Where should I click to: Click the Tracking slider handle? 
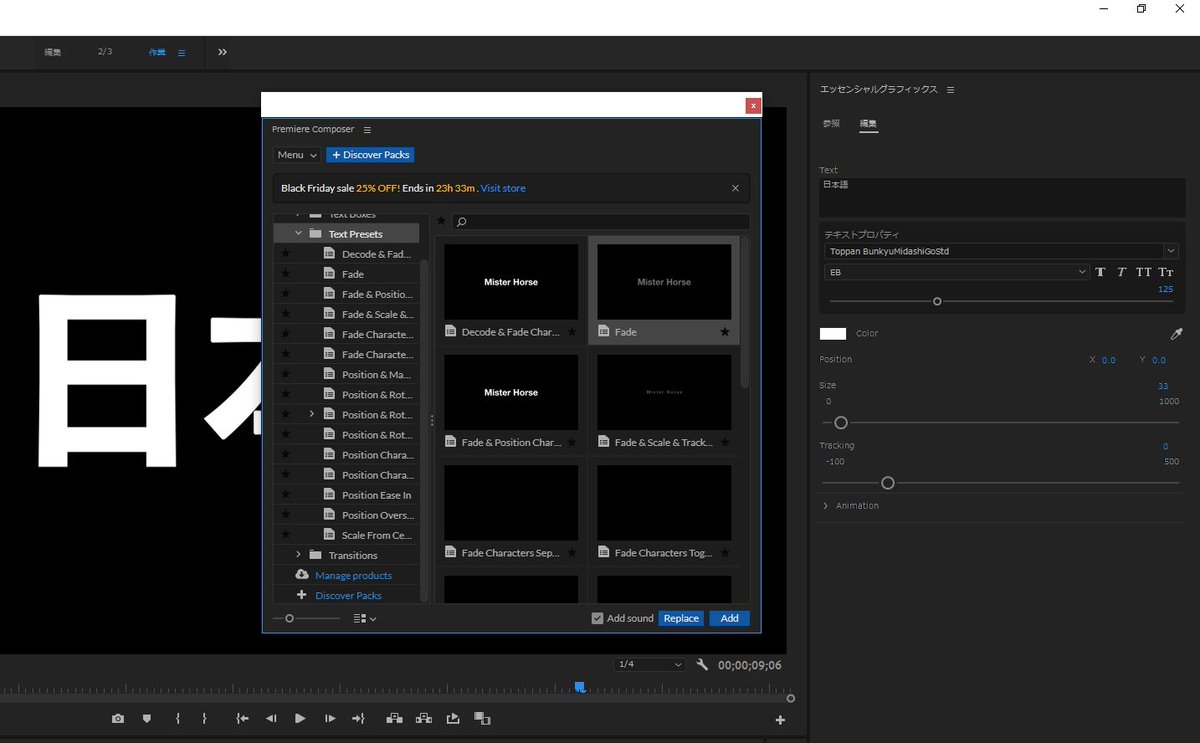click(x=887, y=483)
